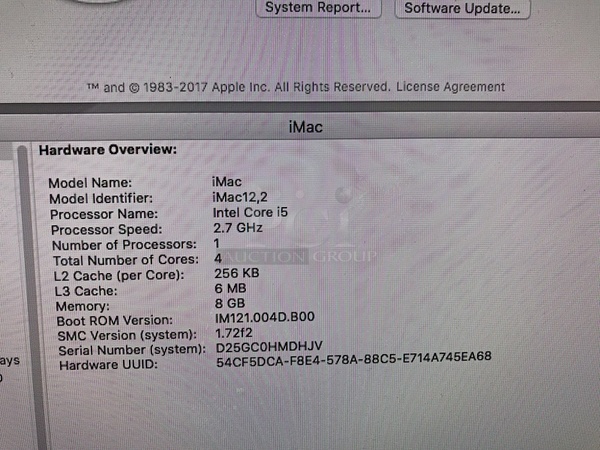Select the IM121.004D.B00 value
600x450 pixels.
point(265,317)
